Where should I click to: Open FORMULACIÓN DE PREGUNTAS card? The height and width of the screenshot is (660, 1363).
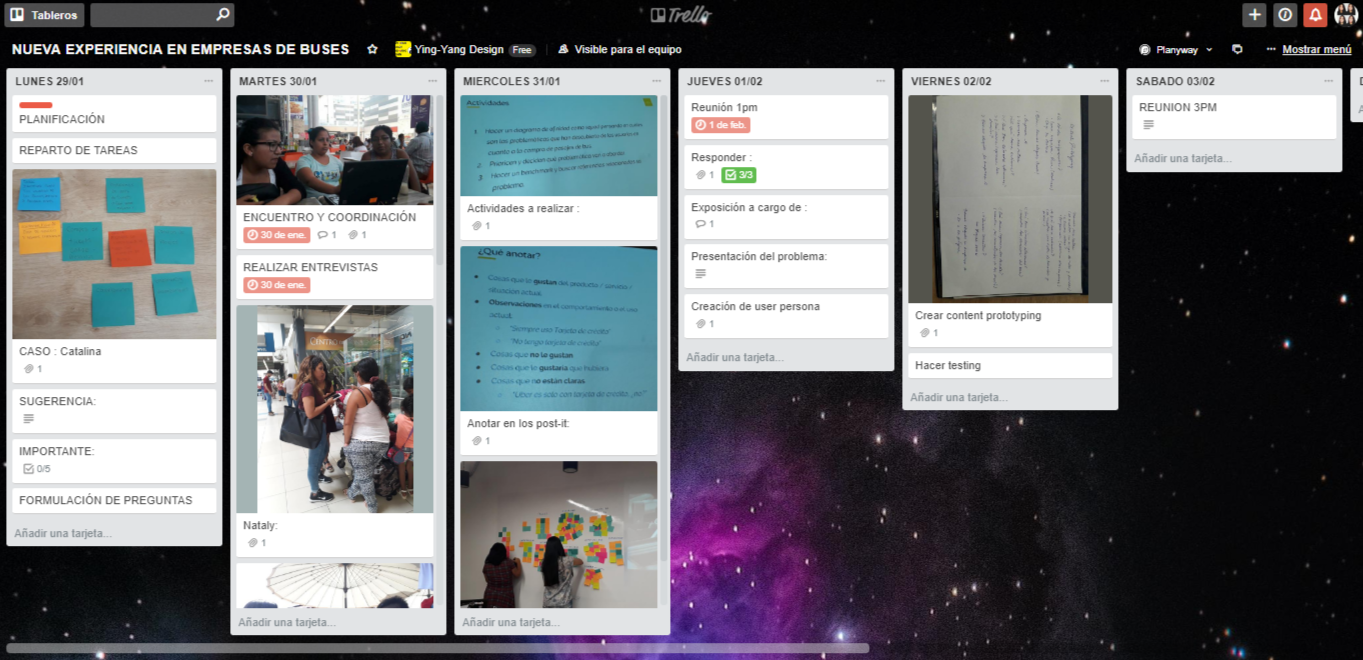[x=114, y=500]
